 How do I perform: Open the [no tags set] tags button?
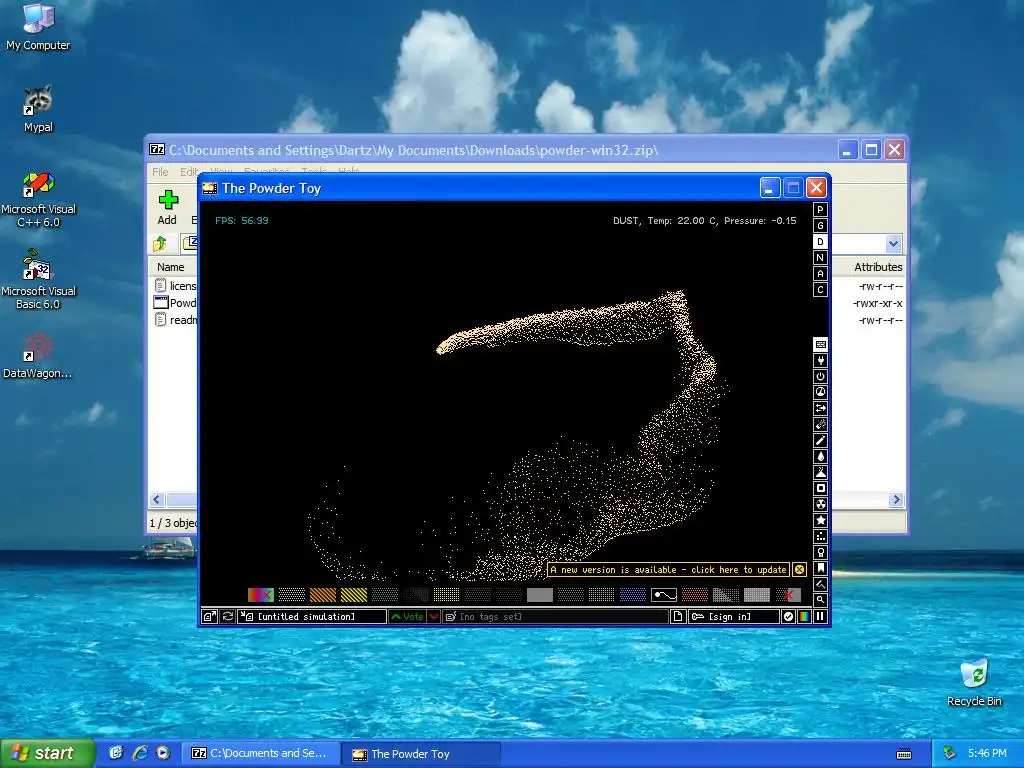coord(555,616)
